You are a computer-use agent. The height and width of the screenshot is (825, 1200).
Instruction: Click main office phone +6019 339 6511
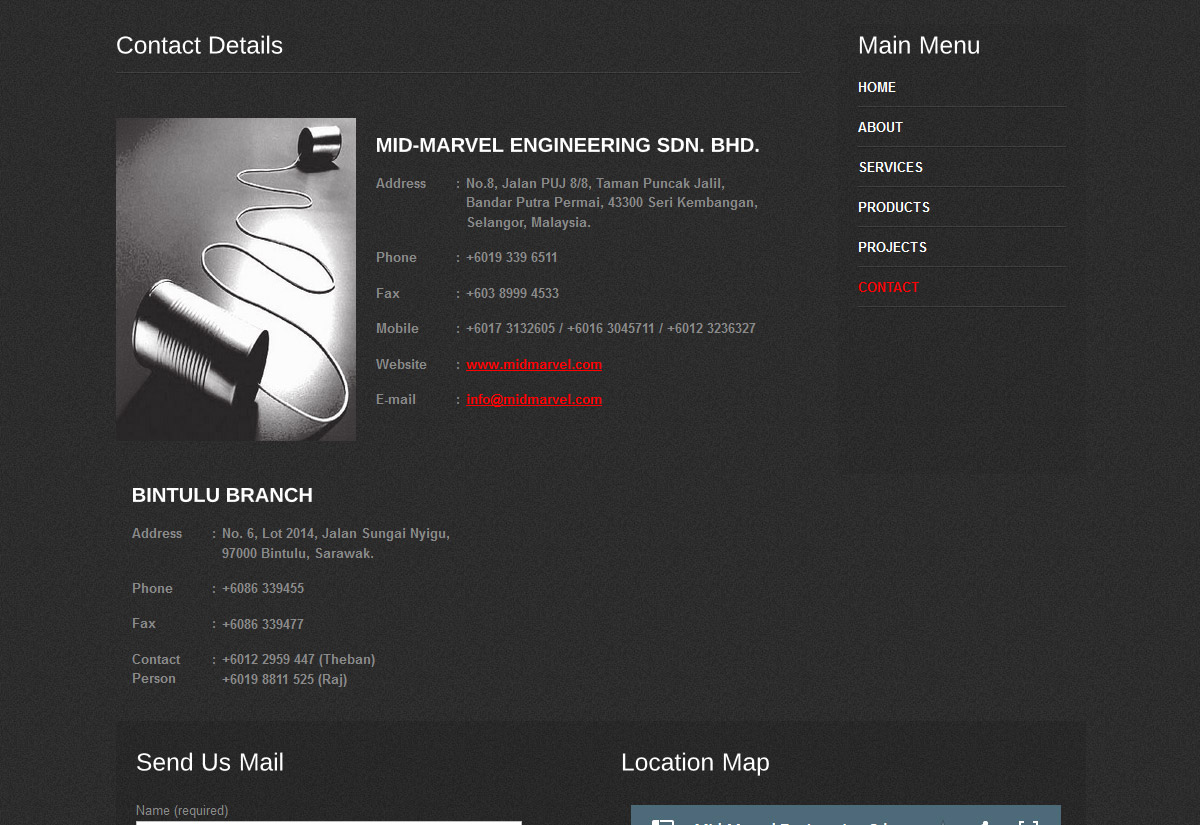pos(512,258)
